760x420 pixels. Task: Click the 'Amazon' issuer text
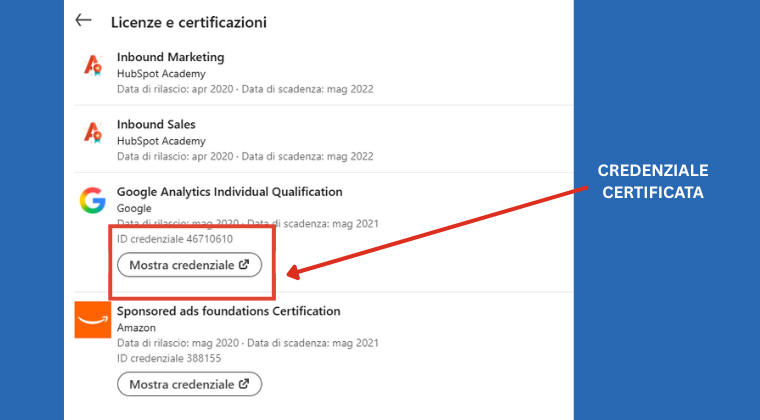click(136, 327)
